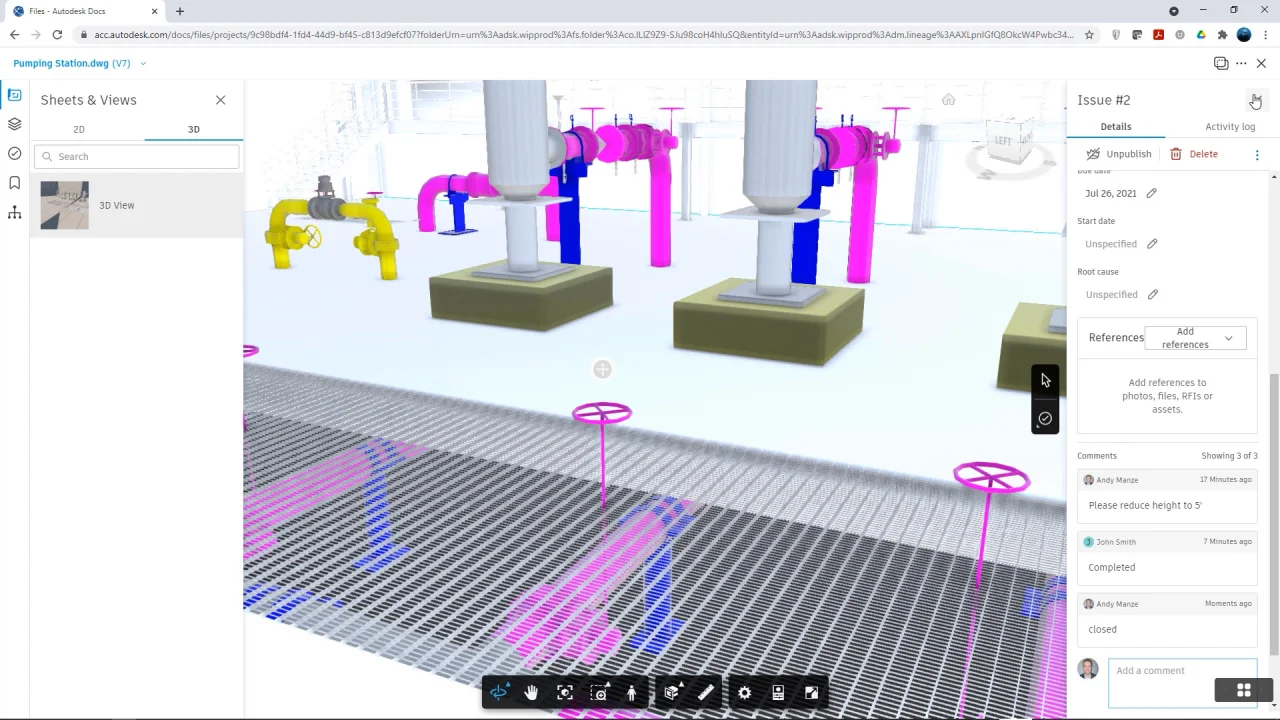Click the issue marker check icon on model
1280x720 pixels.
(1045, 418)
